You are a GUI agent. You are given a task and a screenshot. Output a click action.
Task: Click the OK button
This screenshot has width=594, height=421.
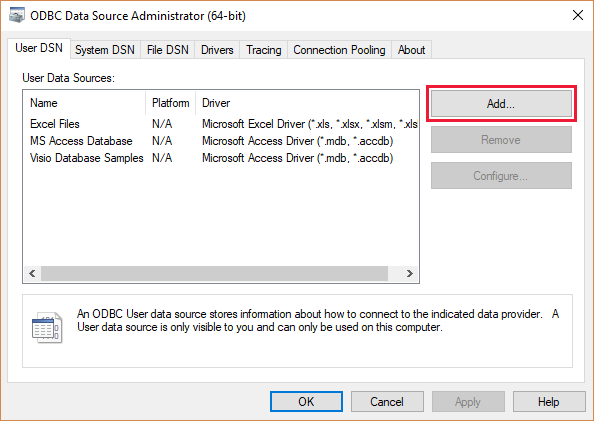pos(306,402)
